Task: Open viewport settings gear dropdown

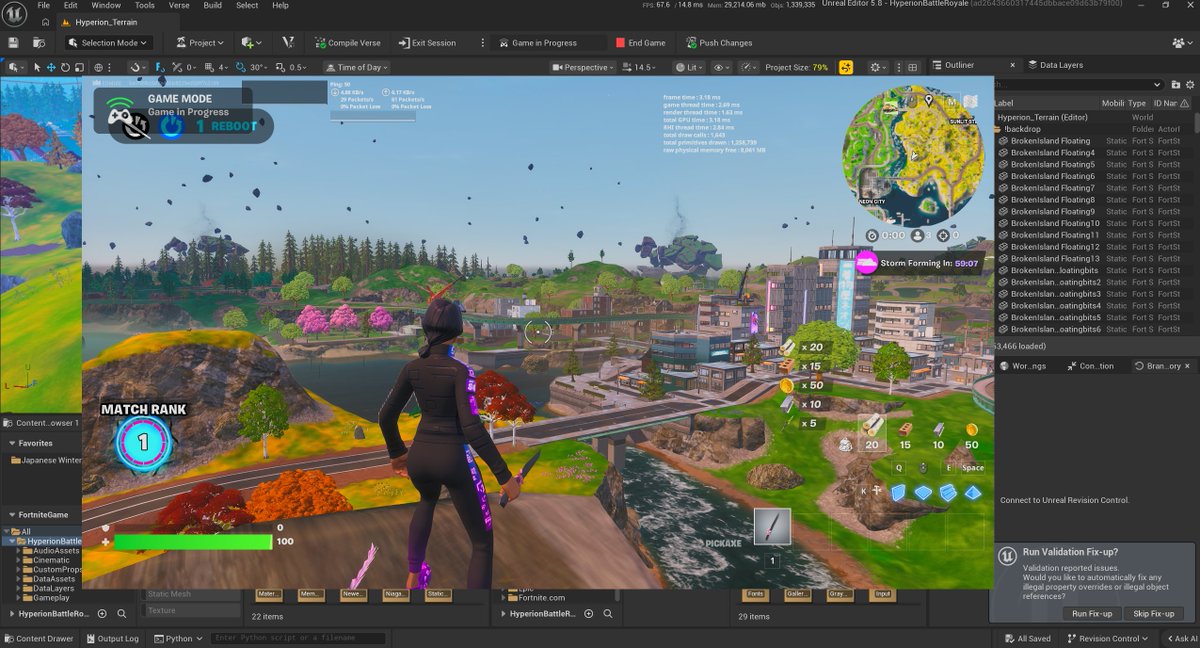Action: (878, 67)
